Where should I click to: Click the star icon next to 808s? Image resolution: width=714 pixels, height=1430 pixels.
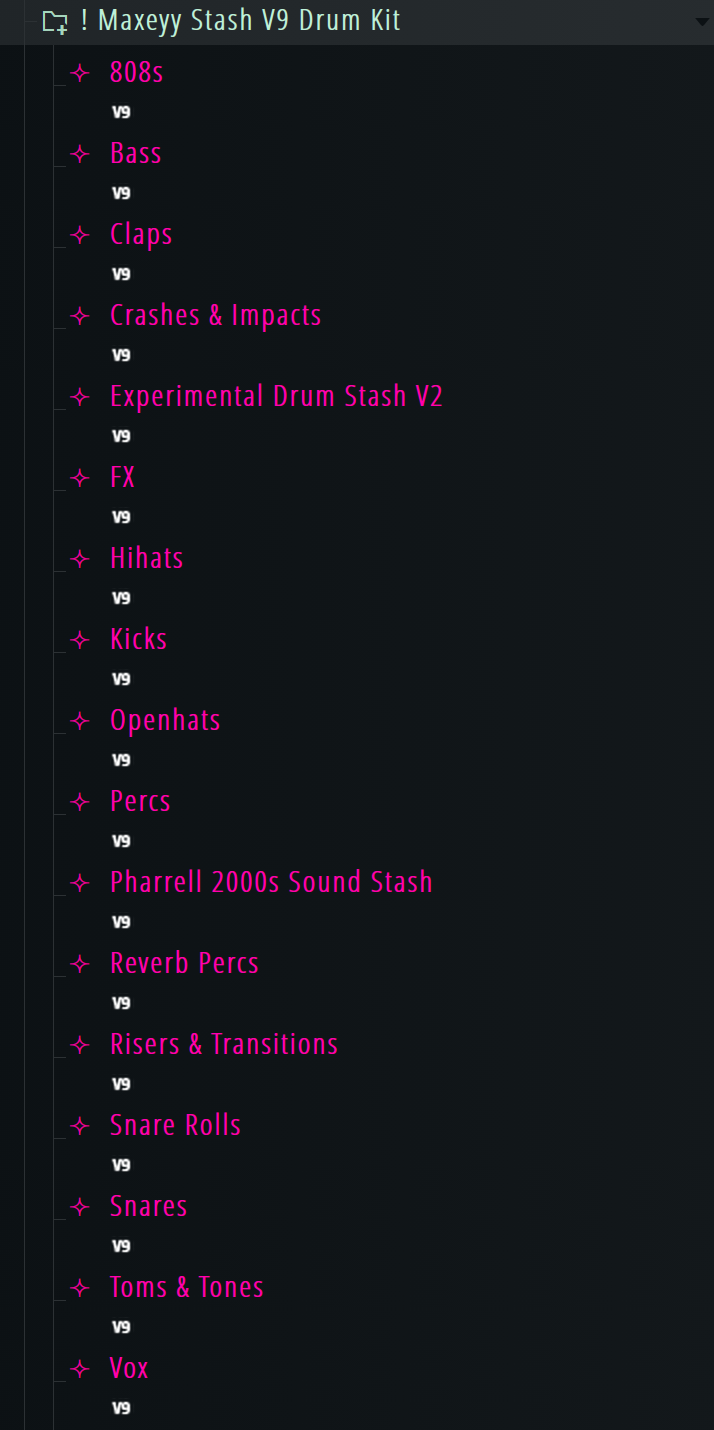tap(80, 73)
